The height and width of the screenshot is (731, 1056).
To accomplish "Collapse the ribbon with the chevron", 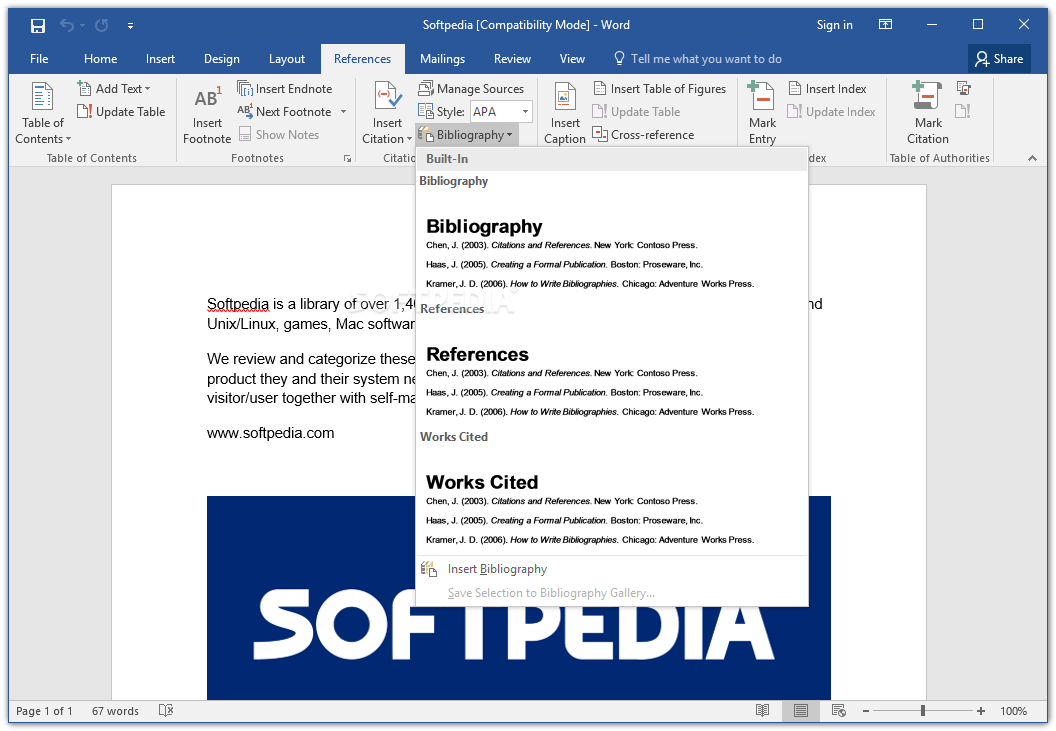I will 1032,158.
